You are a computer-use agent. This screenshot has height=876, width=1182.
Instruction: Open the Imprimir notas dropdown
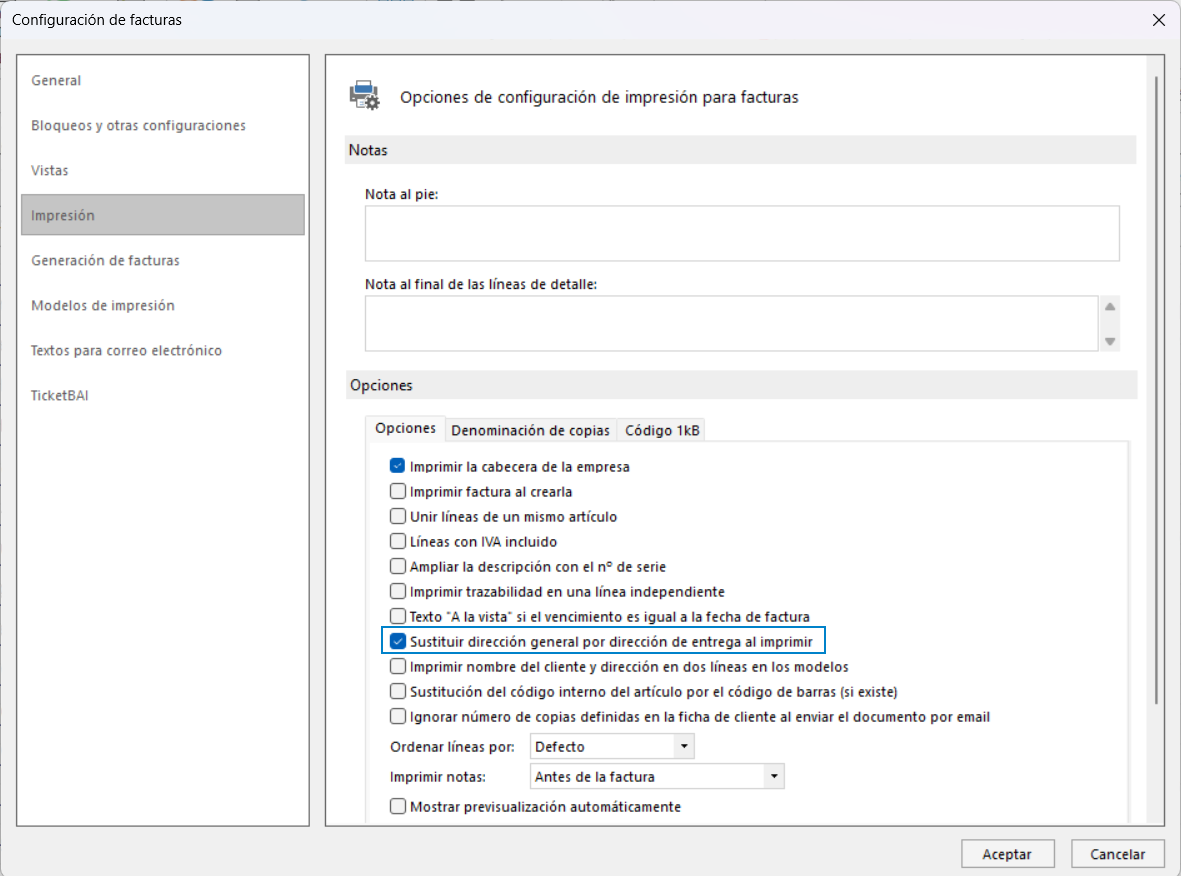[657, 776]
